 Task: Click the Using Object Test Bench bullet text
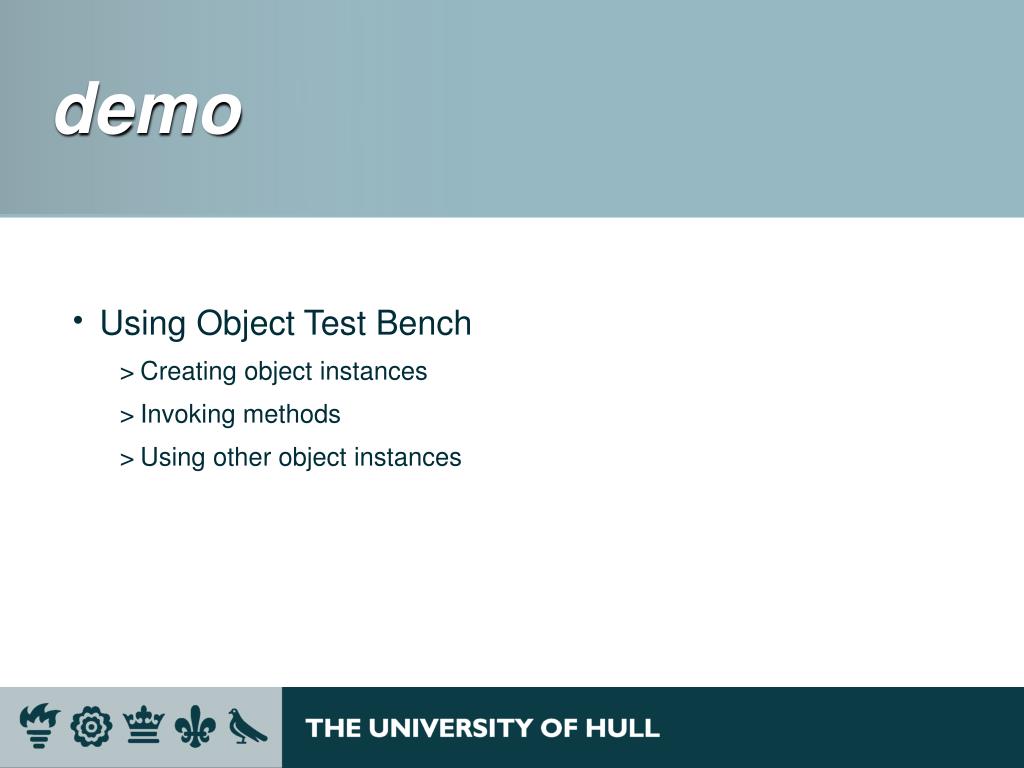285,323
